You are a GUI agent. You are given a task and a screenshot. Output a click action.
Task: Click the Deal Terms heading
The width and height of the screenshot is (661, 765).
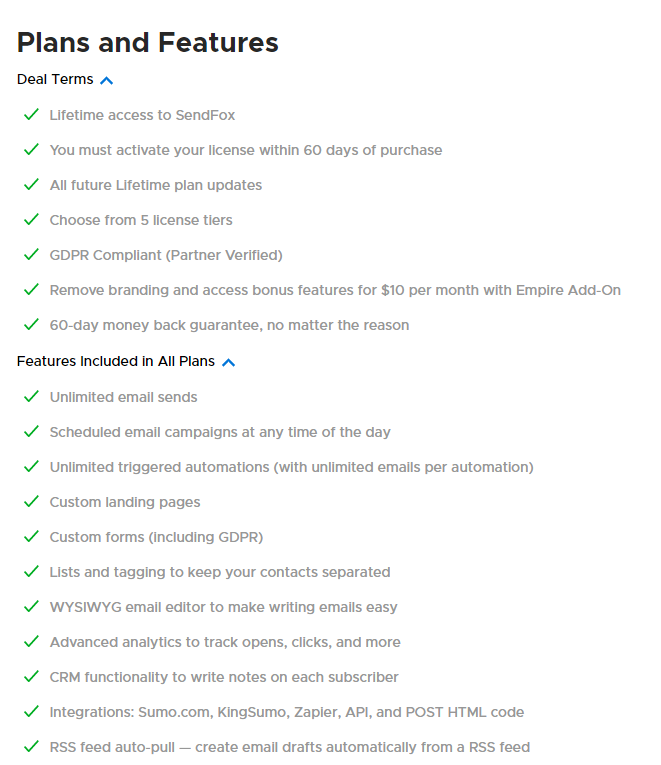click(x=55, y=79)
